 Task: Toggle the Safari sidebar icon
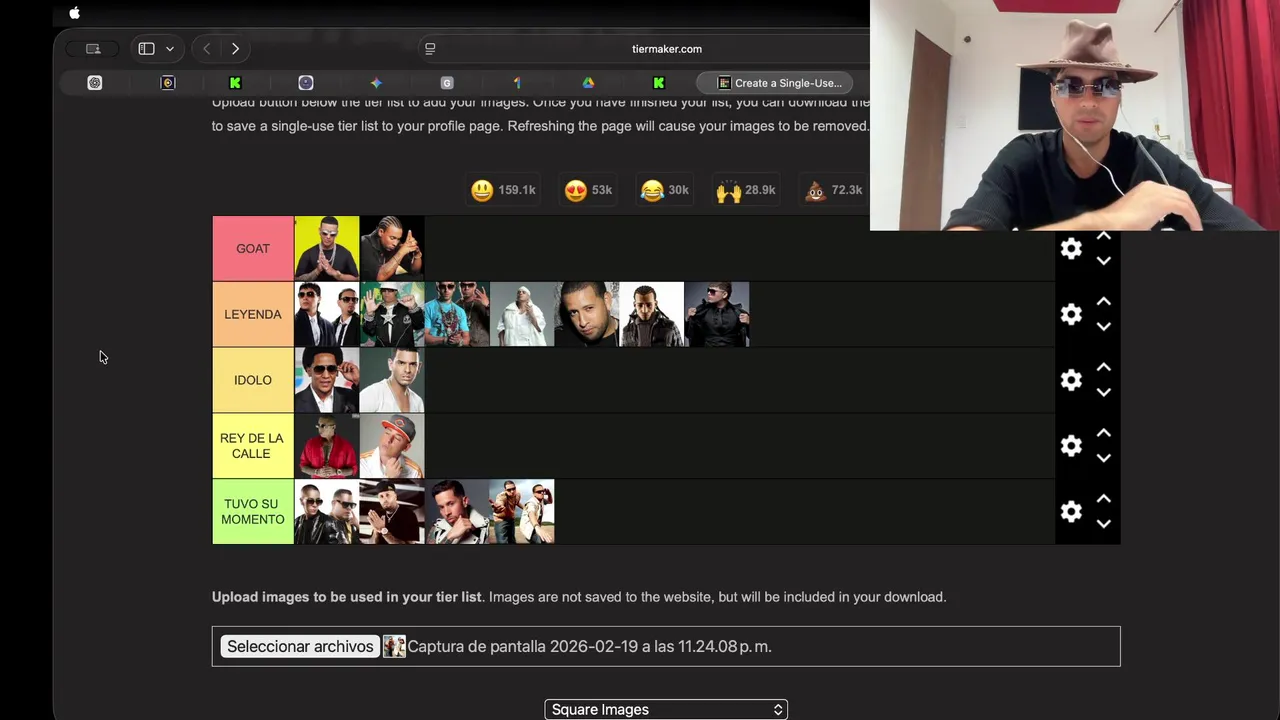tap(146, 49)
